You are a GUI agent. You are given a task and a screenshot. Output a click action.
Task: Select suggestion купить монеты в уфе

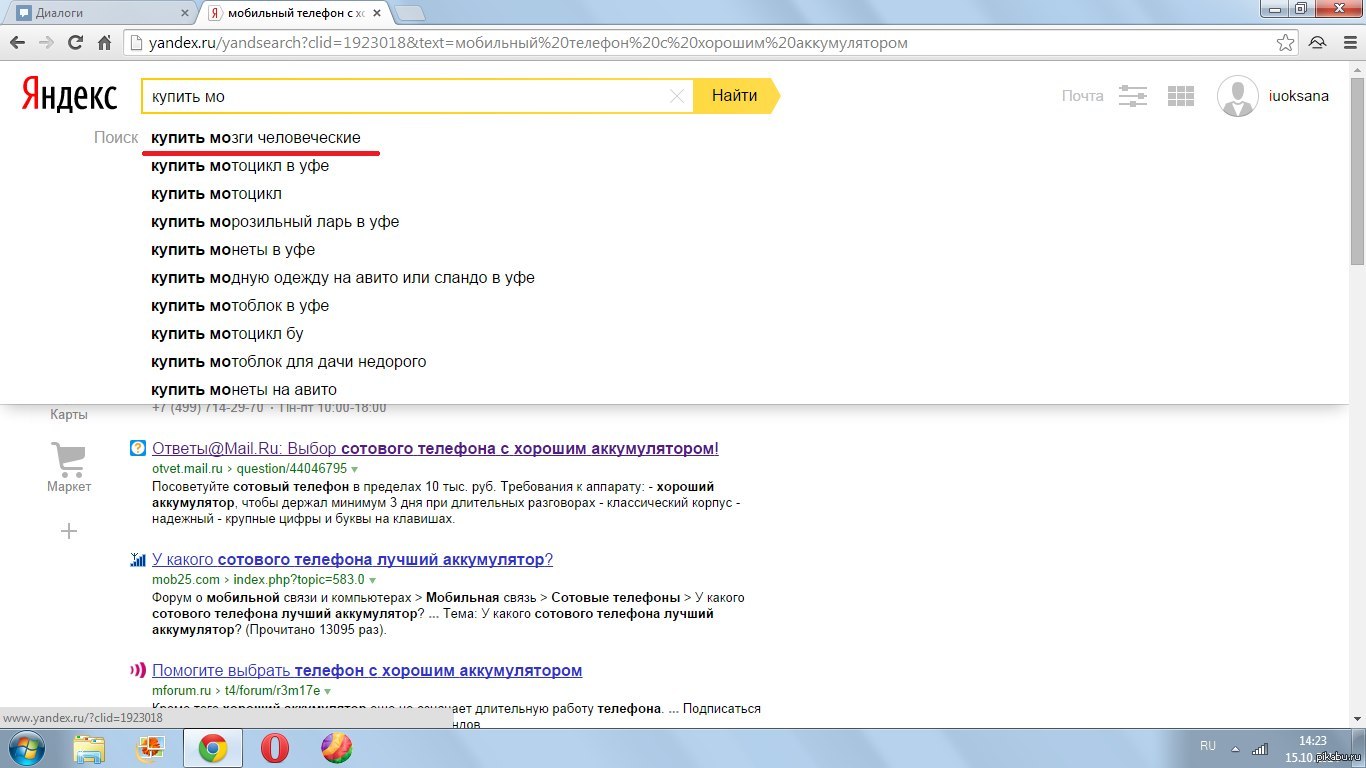[x=233, y=249]
